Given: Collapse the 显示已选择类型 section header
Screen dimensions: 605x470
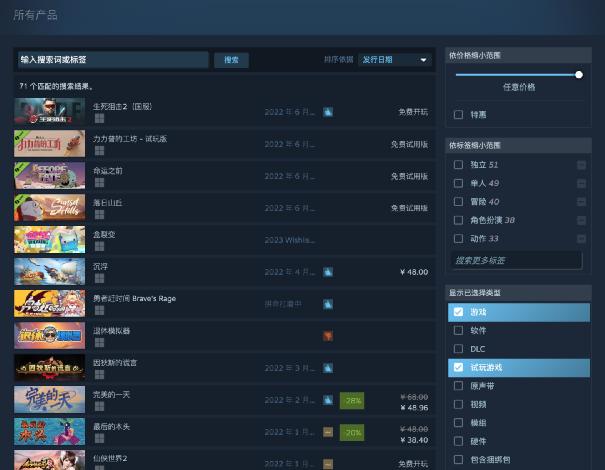Looking at the screenshot, I should click(x=518, y=292).
